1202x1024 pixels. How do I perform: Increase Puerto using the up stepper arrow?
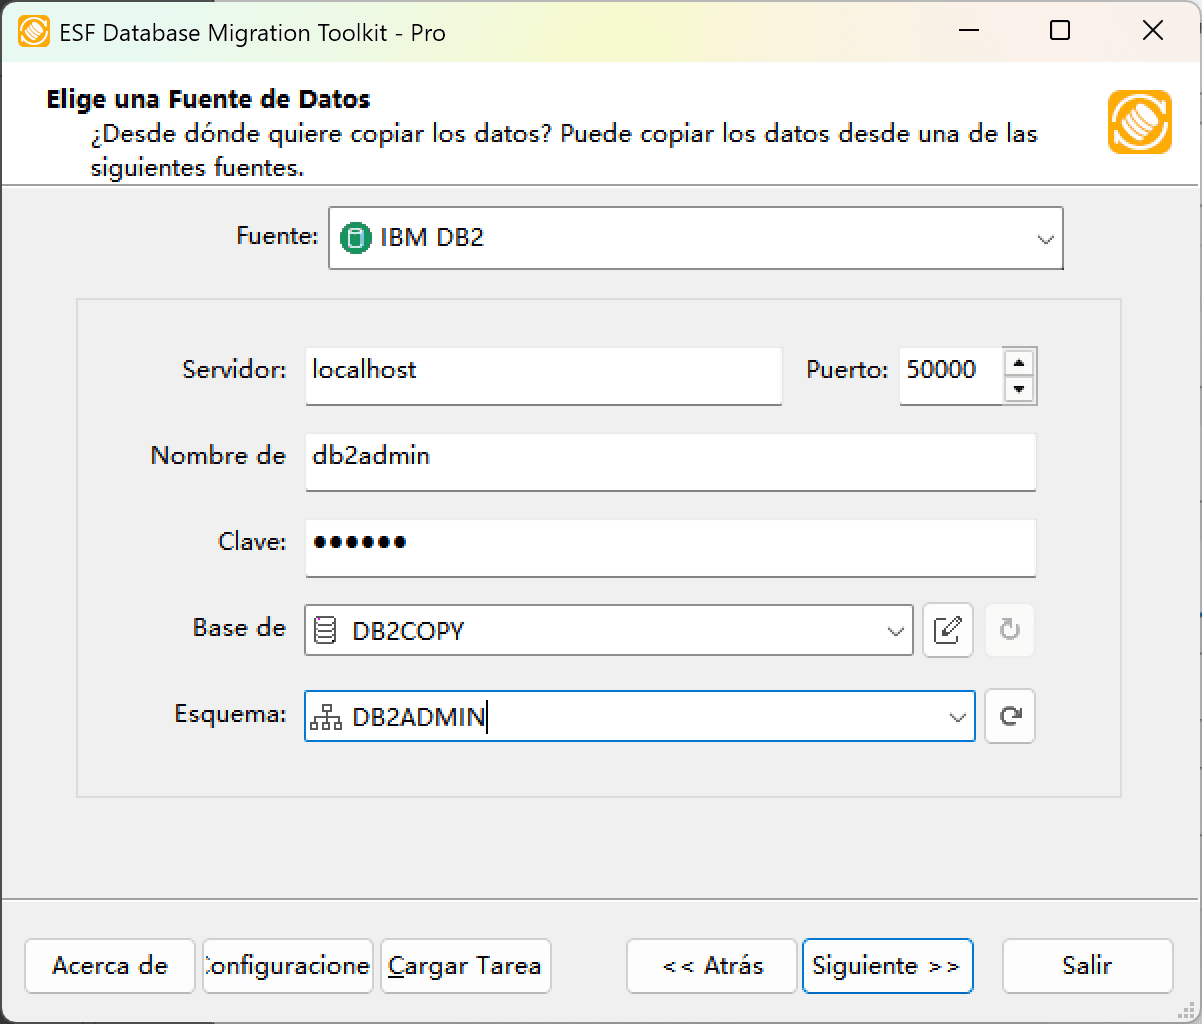(x=1021, y=363)
